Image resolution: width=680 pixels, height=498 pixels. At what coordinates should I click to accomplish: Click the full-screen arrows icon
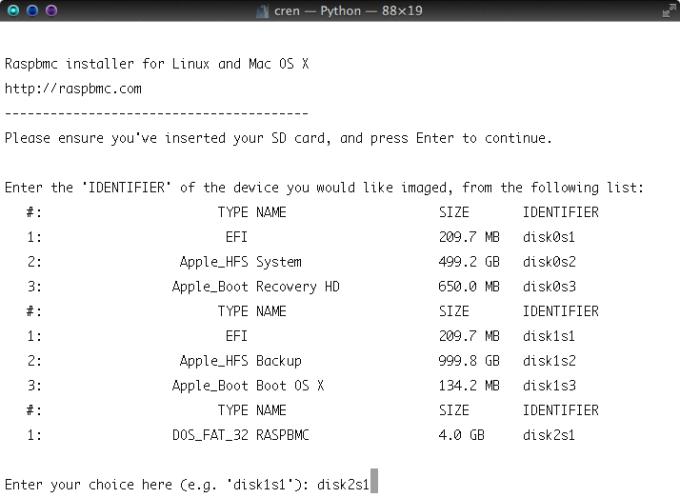669,11
